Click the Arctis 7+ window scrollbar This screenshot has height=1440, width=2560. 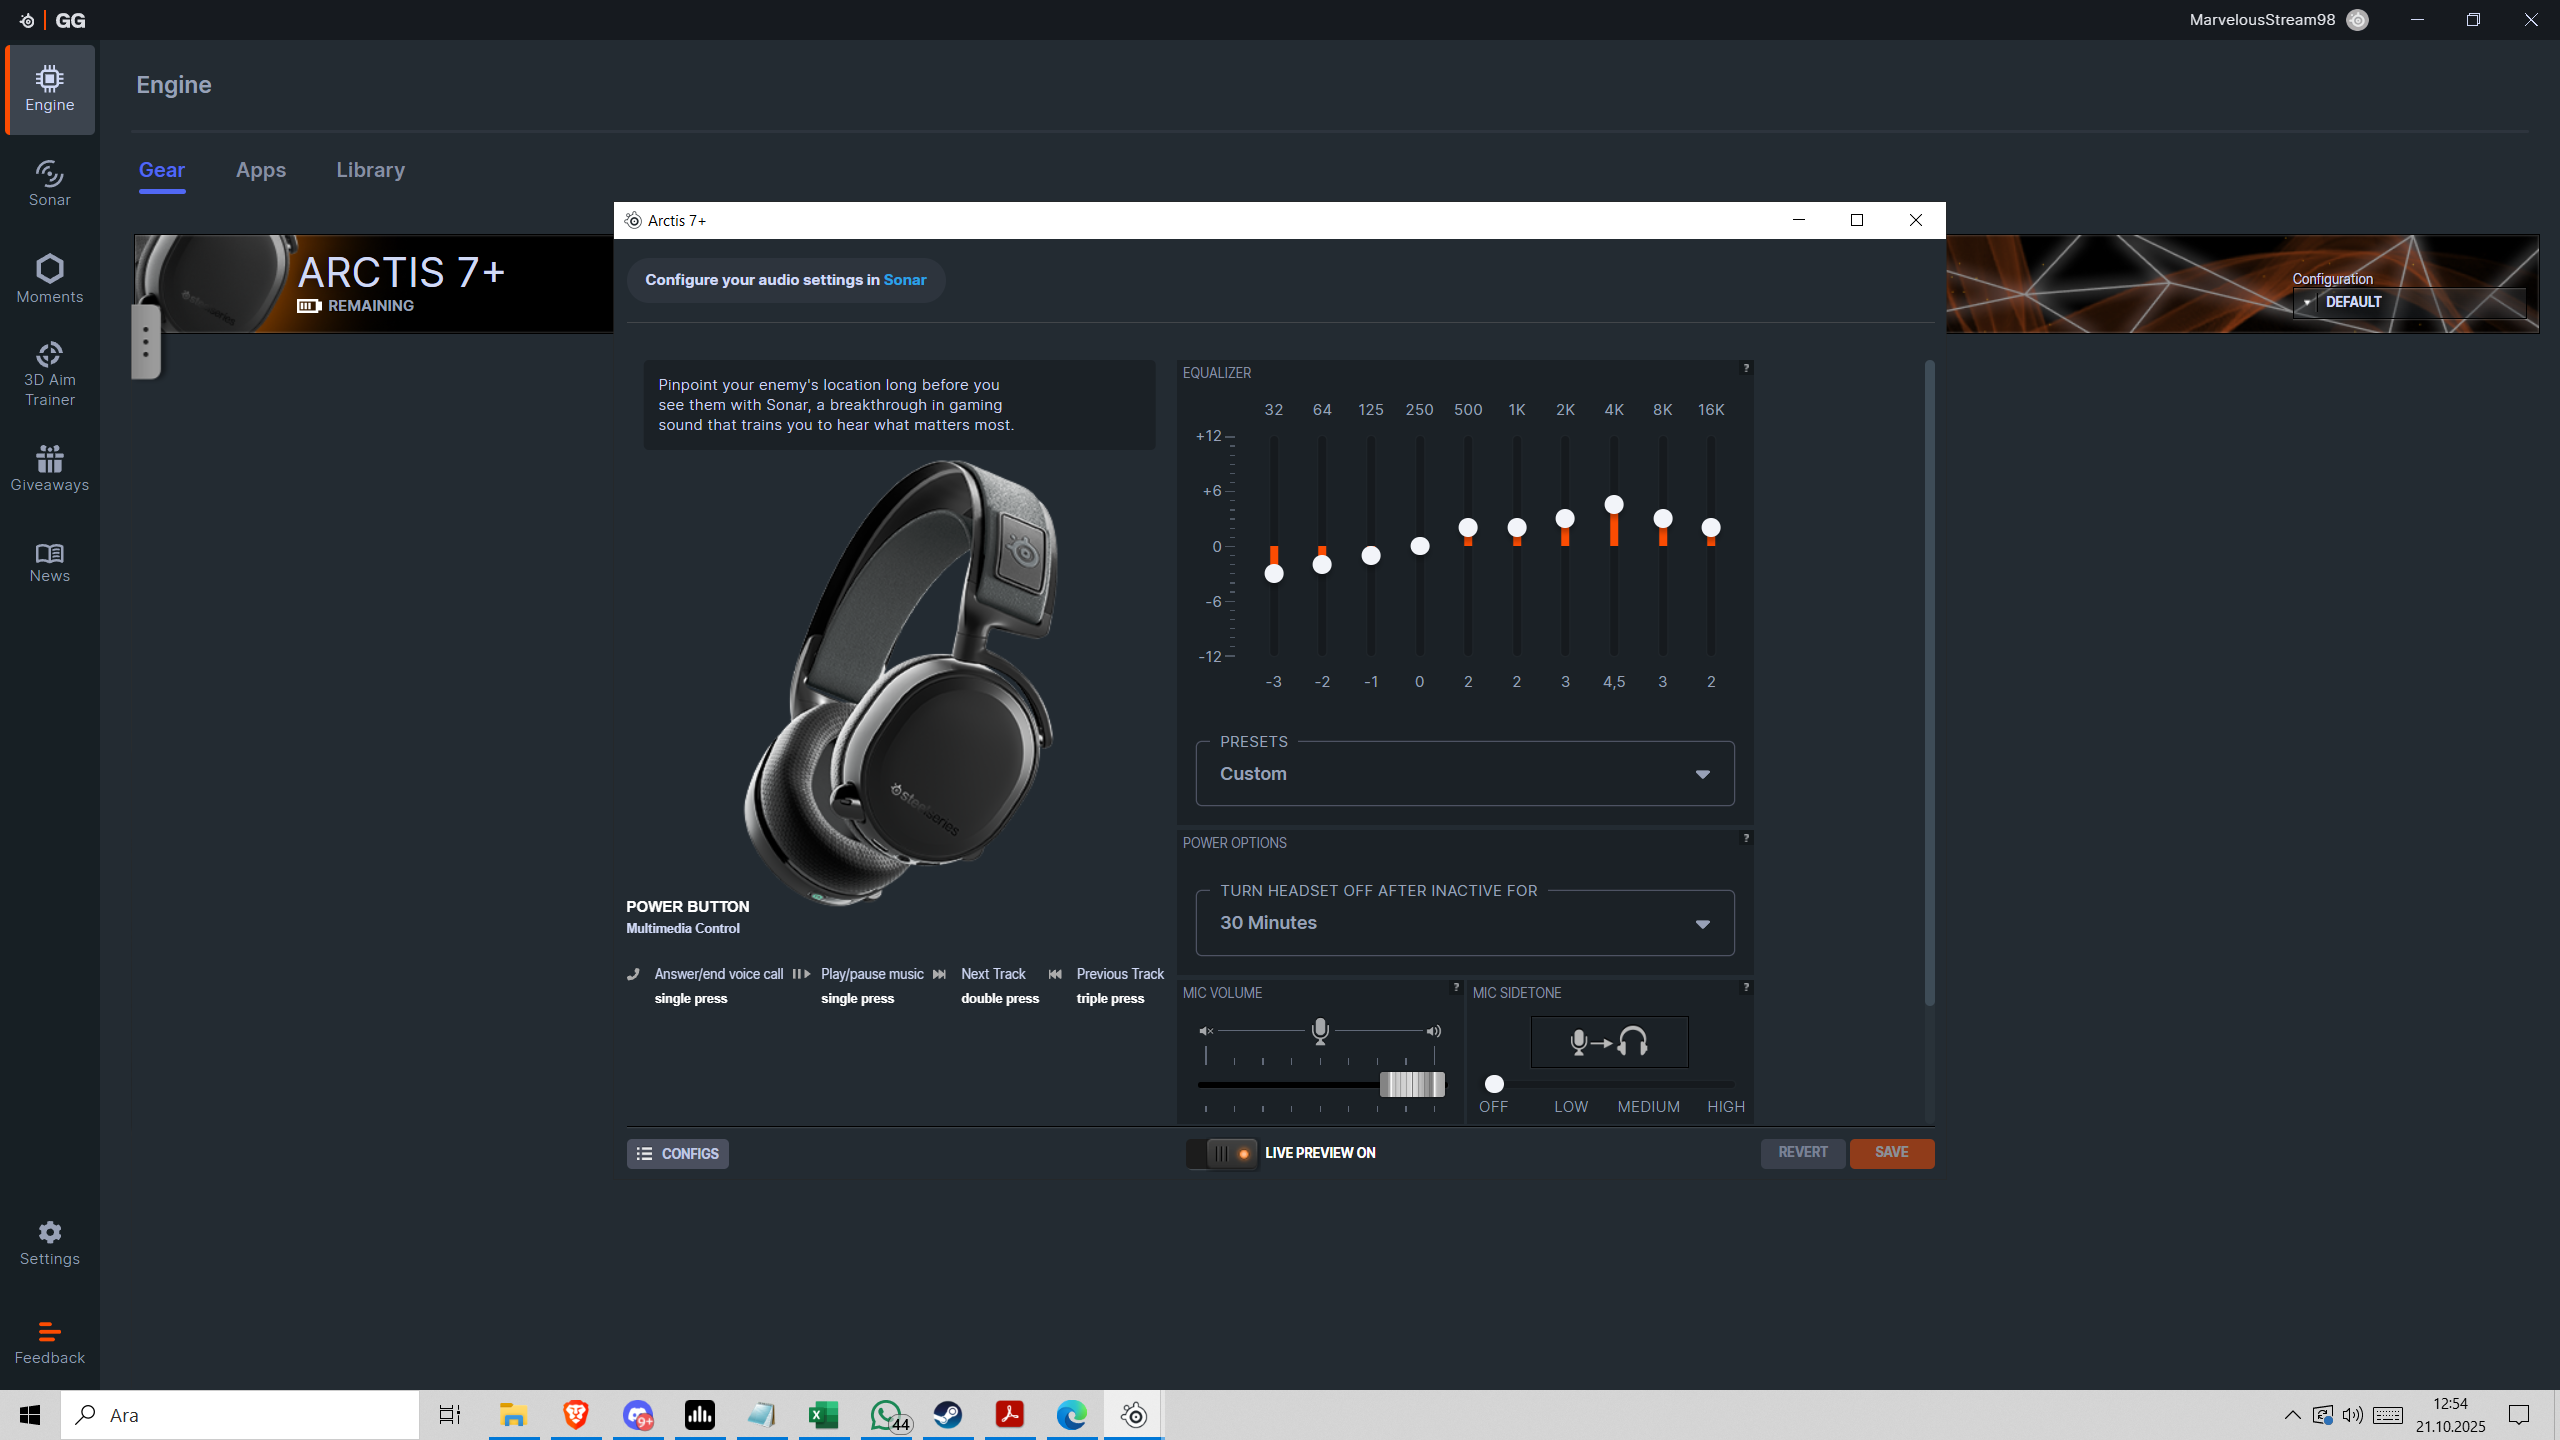1929,684
